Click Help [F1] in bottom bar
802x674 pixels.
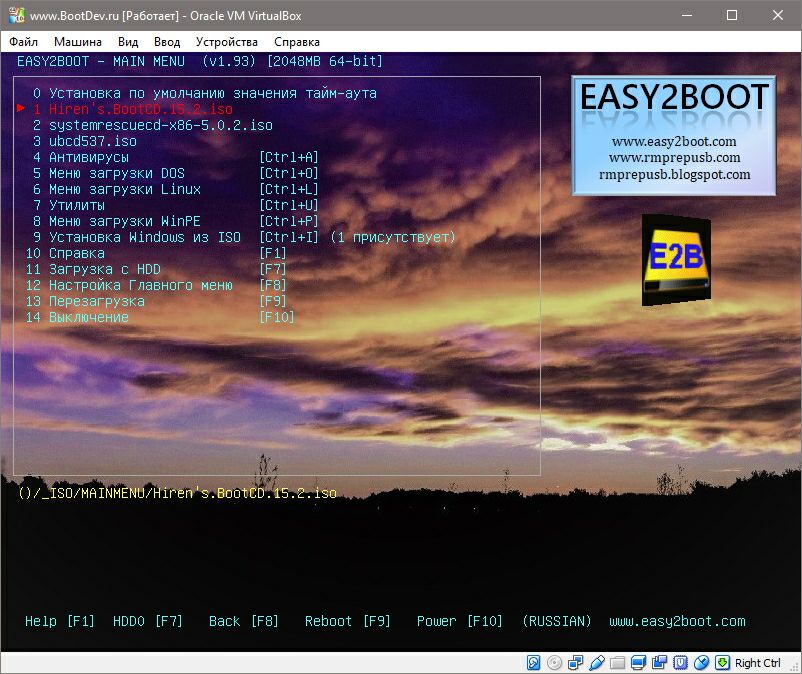click(x=60, y=621)
